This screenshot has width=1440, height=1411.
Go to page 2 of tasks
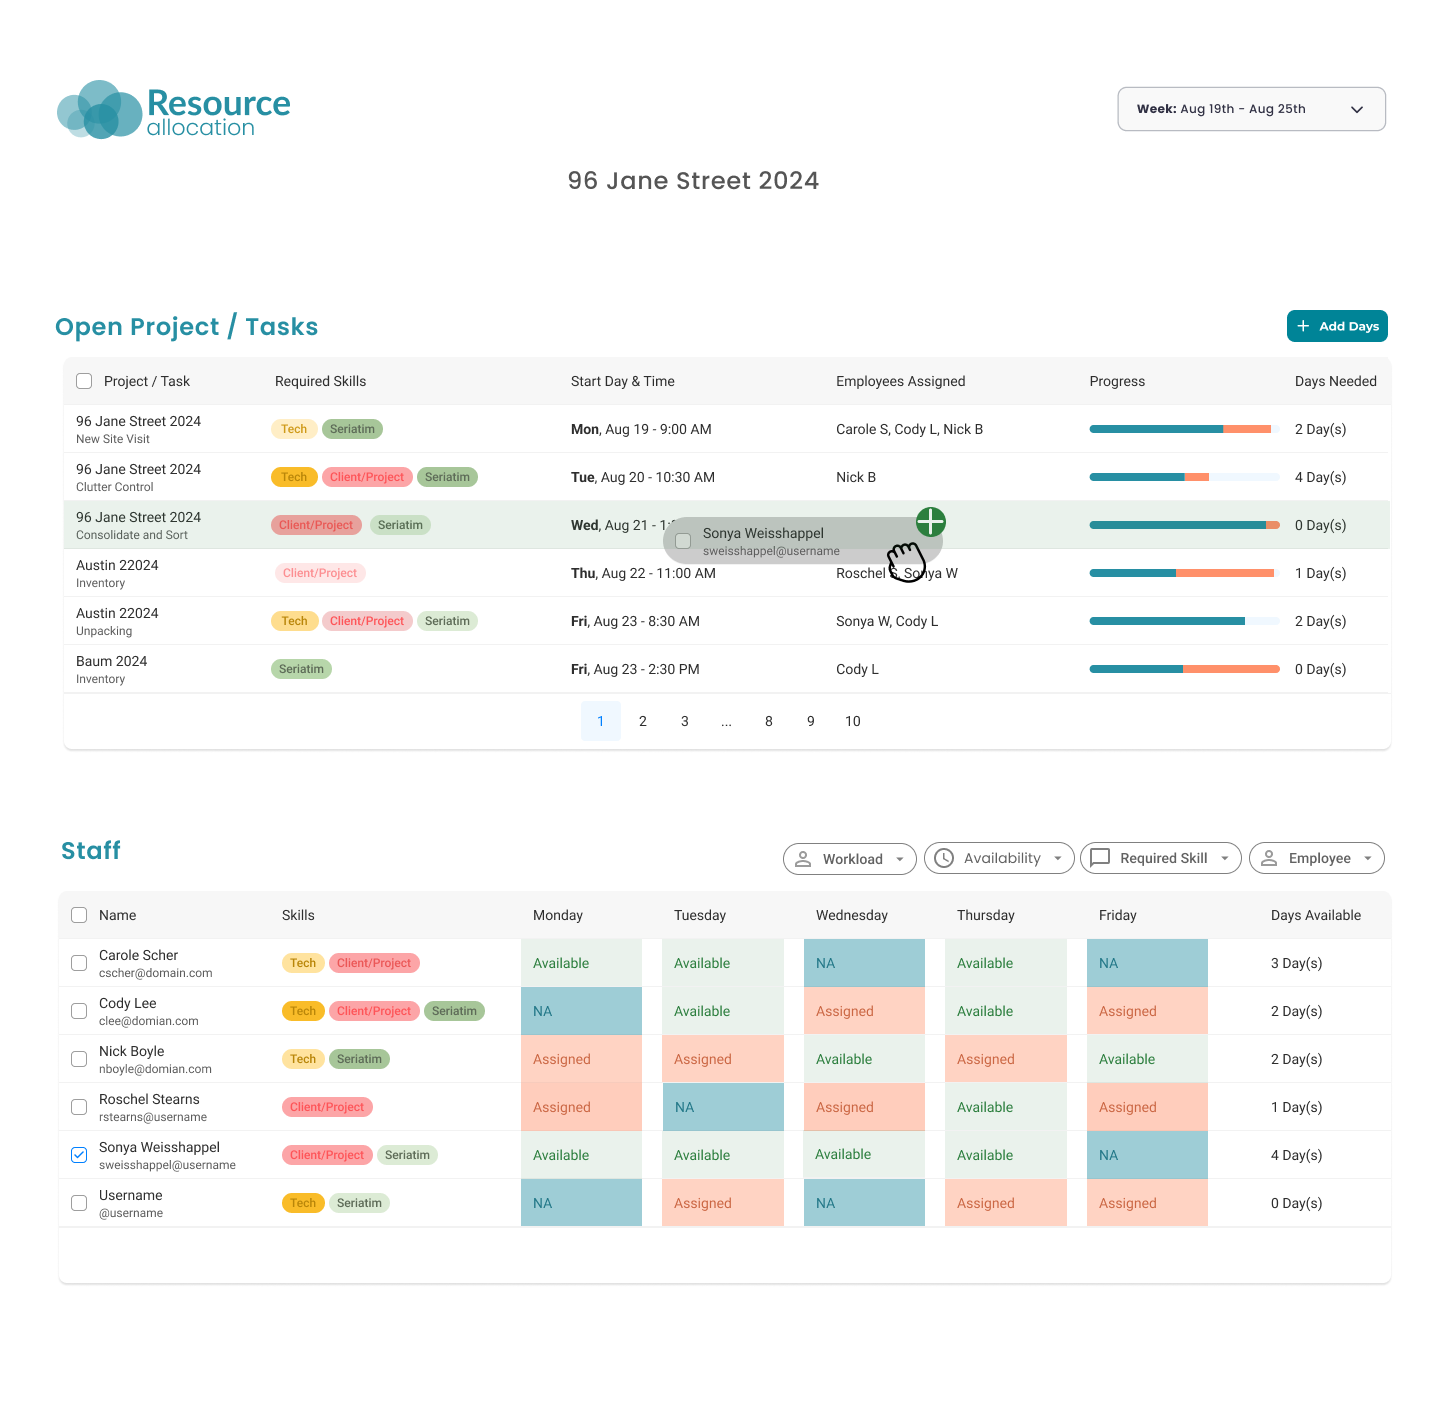(x=643, y=721)
